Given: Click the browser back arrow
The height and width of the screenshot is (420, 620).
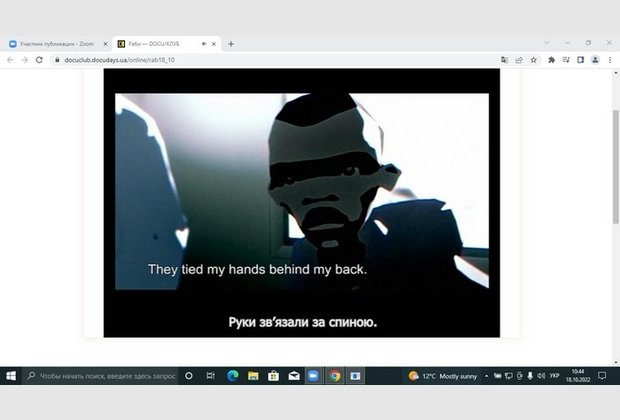Looking at the screenshot, I should tap(10, 60).
